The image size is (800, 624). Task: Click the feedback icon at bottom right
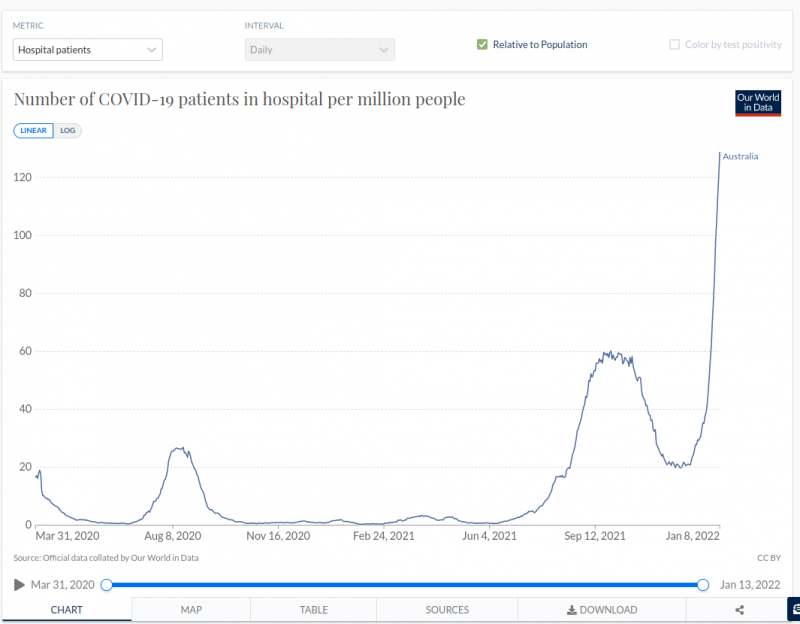coord(794,609)
